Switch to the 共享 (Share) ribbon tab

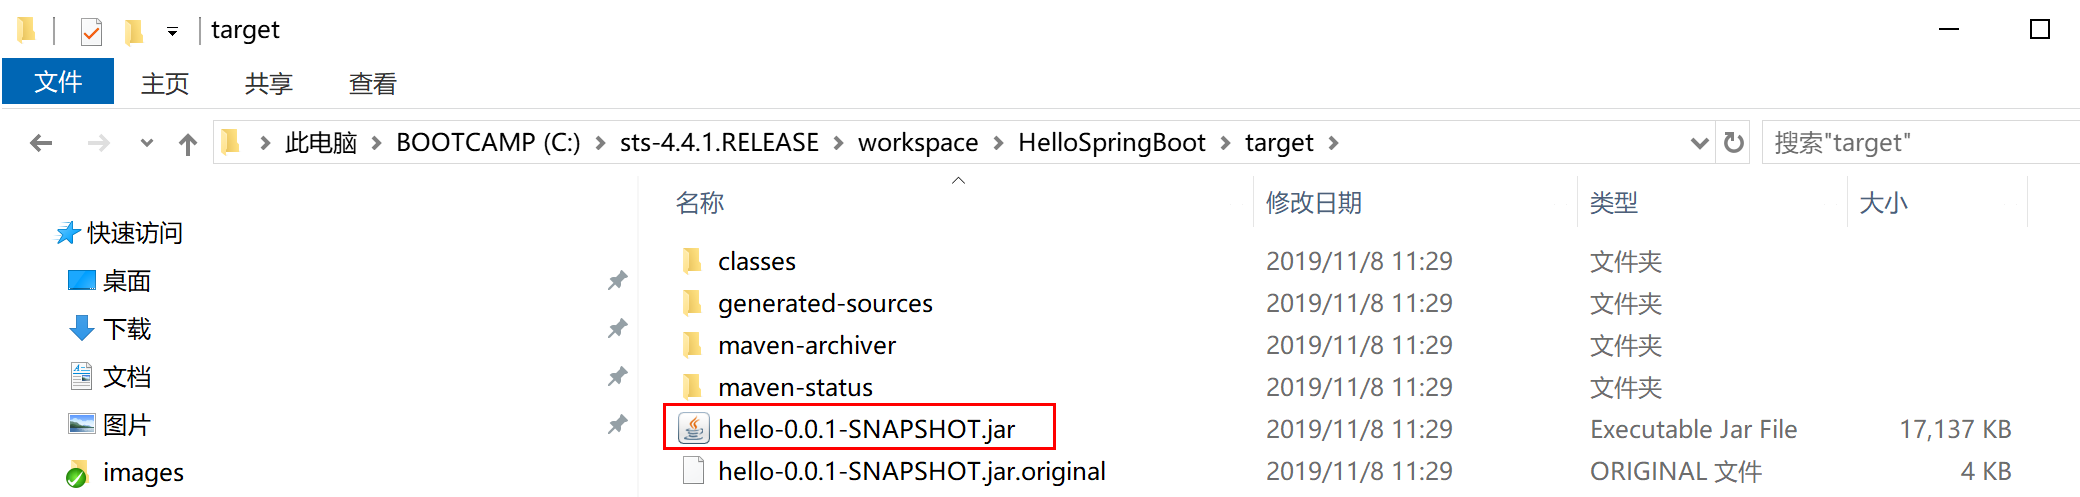[268, 83]
